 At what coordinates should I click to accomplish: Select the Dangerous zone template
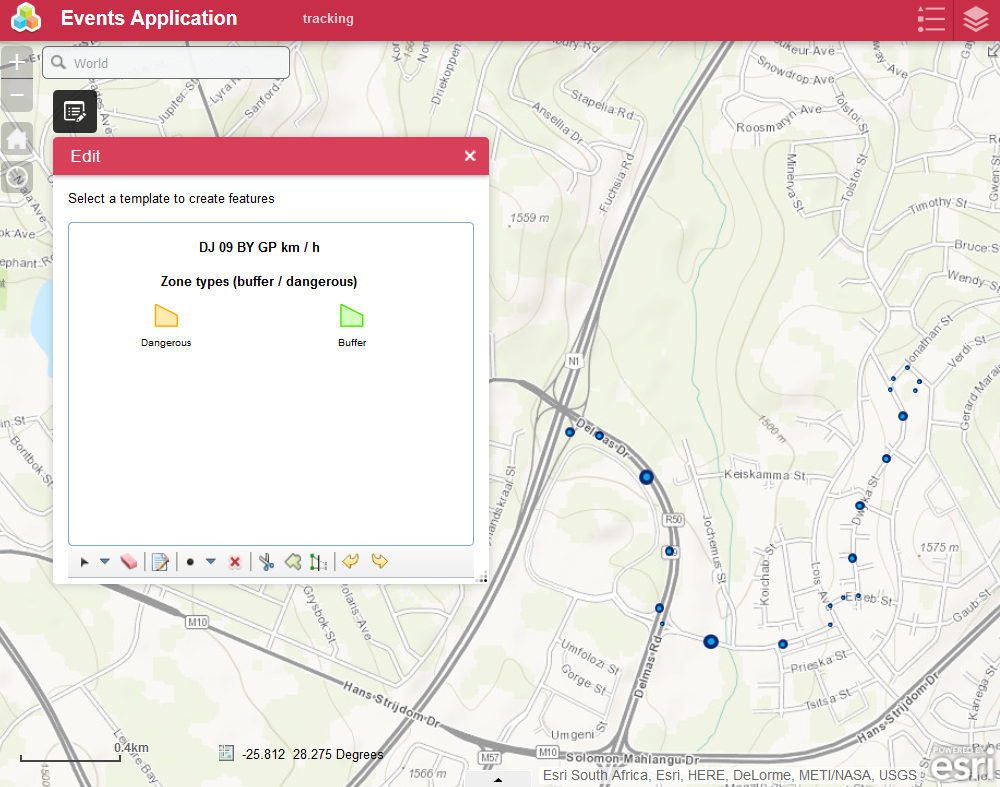(166, 317)
